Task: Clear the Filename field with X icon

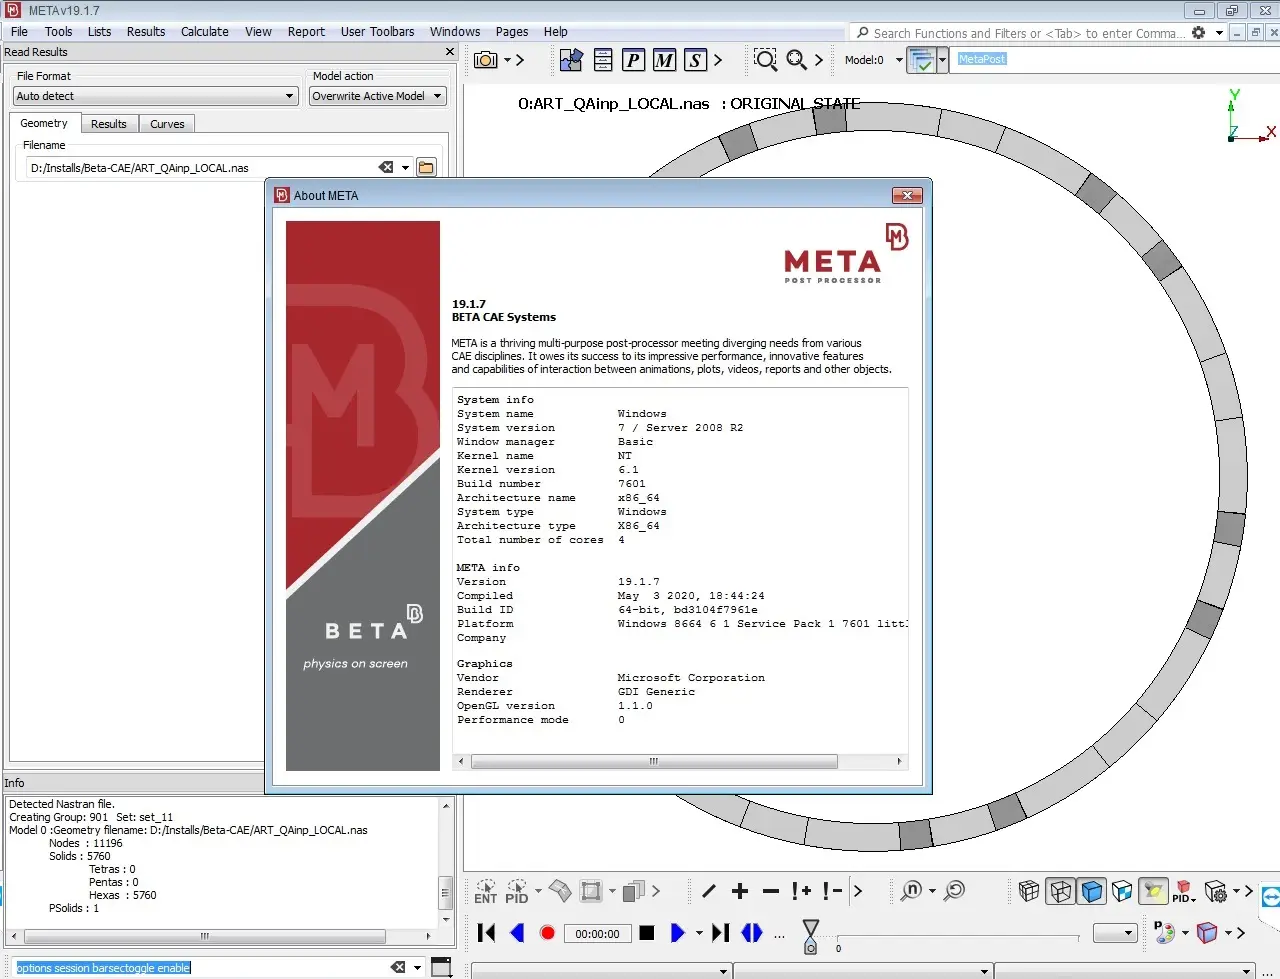Action: click(x=386, y=167)
